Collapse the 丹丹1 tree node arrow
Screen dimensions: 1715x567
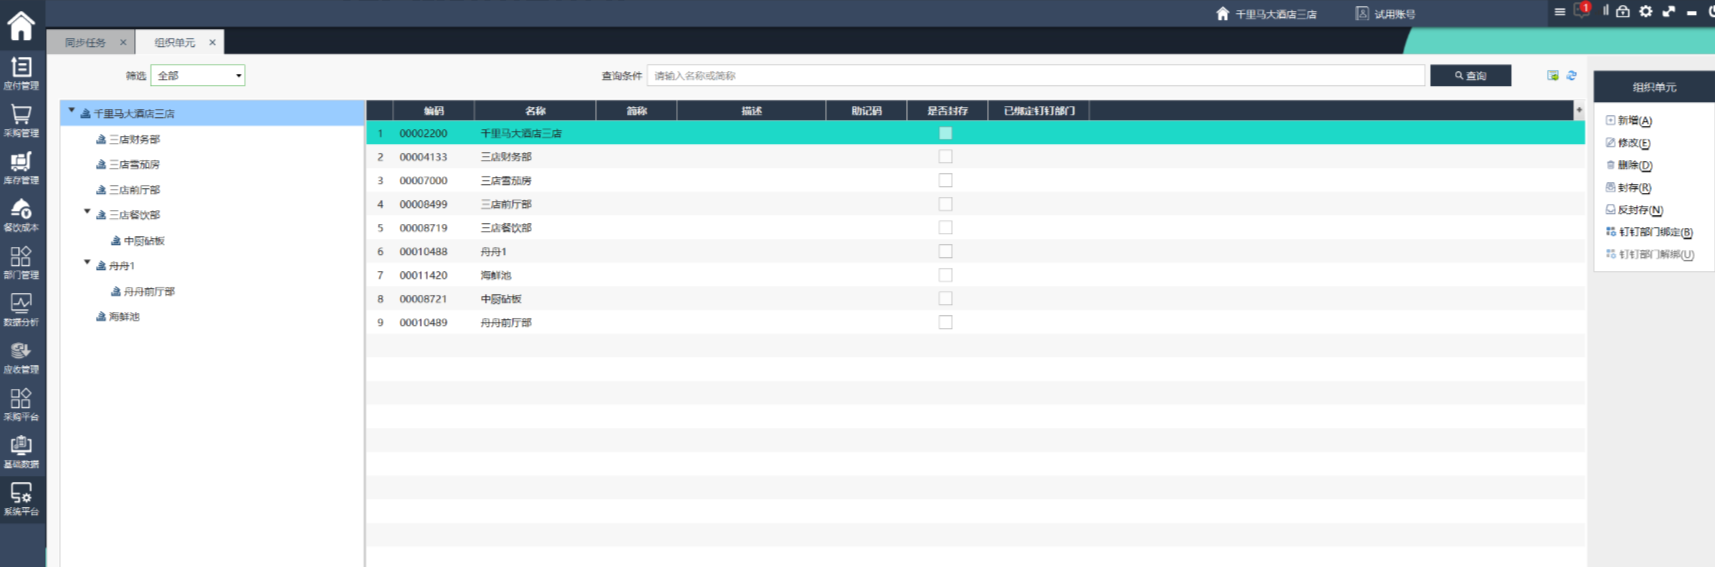tap(87, 264)
